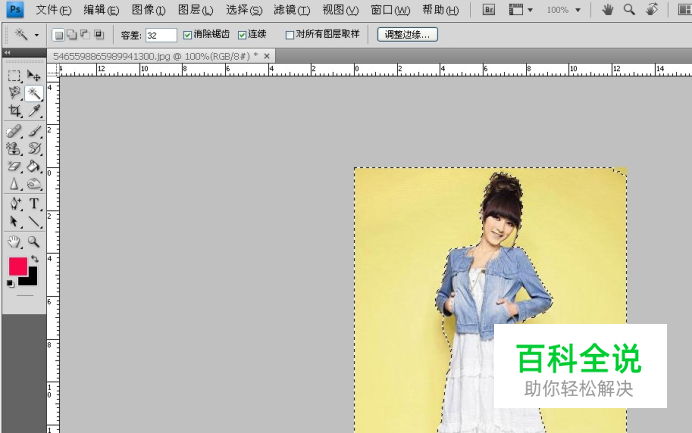The height and width of the screenshot is (433, 692).
Task: Open the 编辑(E) menu
Action: 101,10
